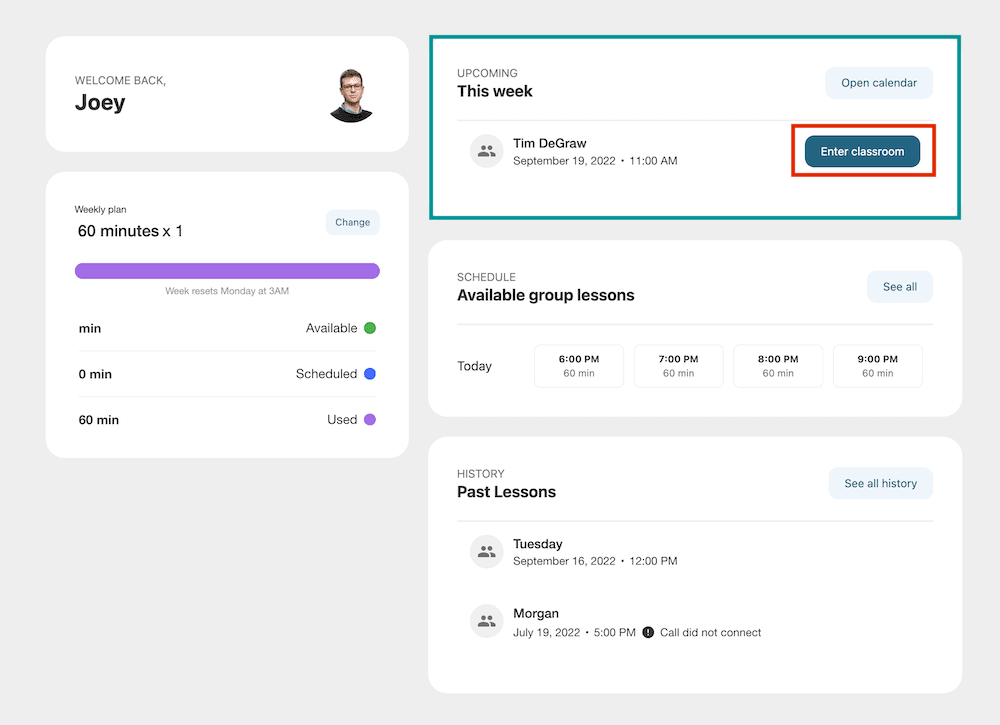Click the green Available status dot
The image size is (1000, 725).
click(370, 328)
